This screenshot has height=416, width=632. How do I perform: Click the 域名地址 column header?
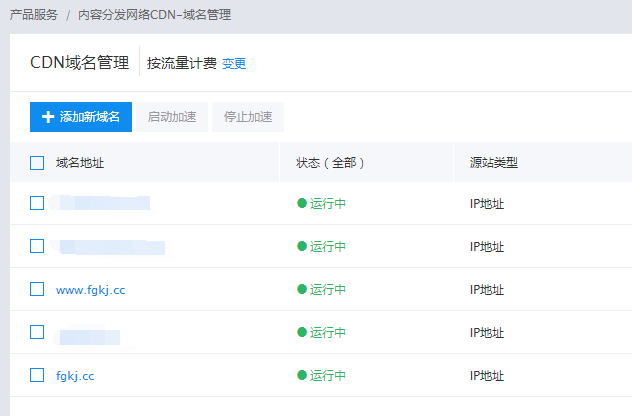point(80,163)
